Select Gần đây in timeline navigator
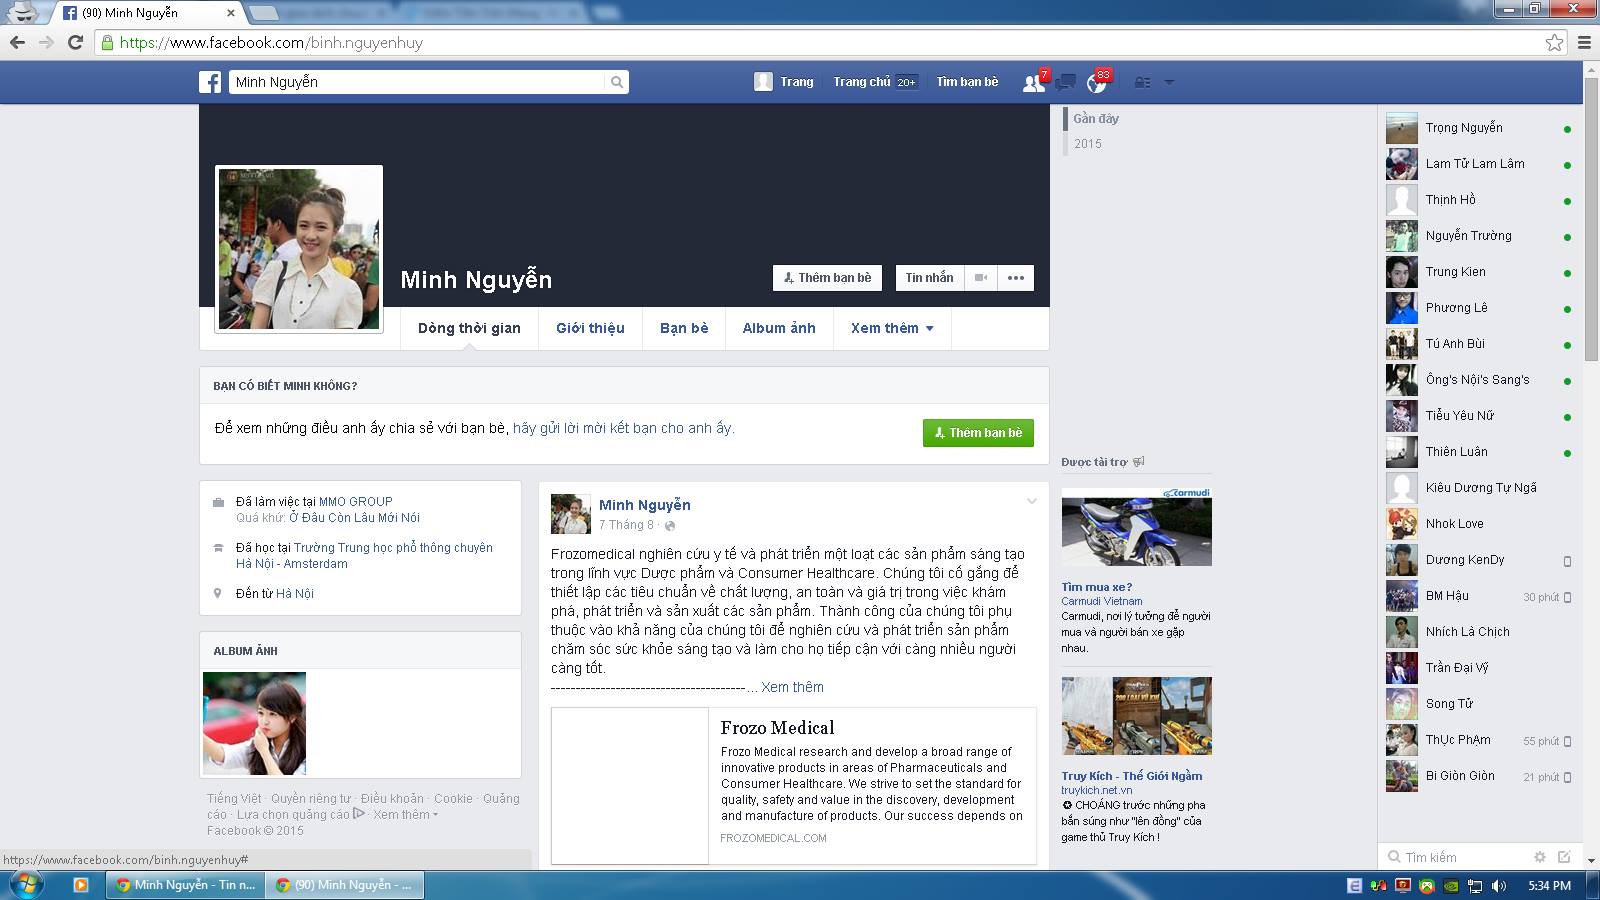 1096,119
